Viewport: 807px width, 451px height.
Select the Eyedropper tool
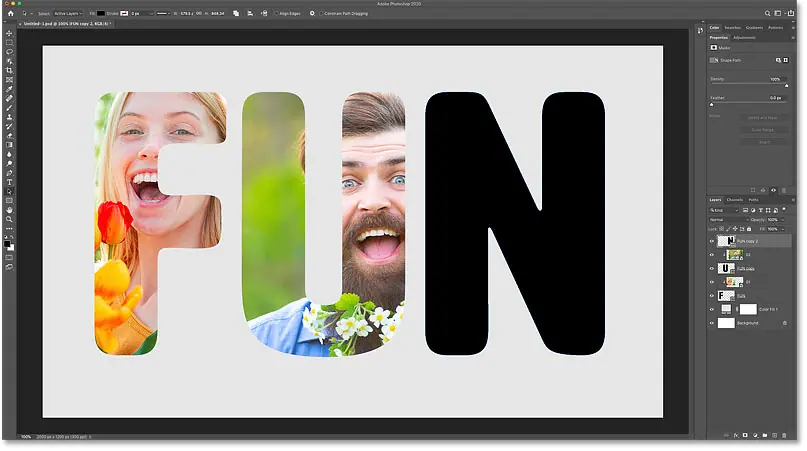tap(9, 89)
